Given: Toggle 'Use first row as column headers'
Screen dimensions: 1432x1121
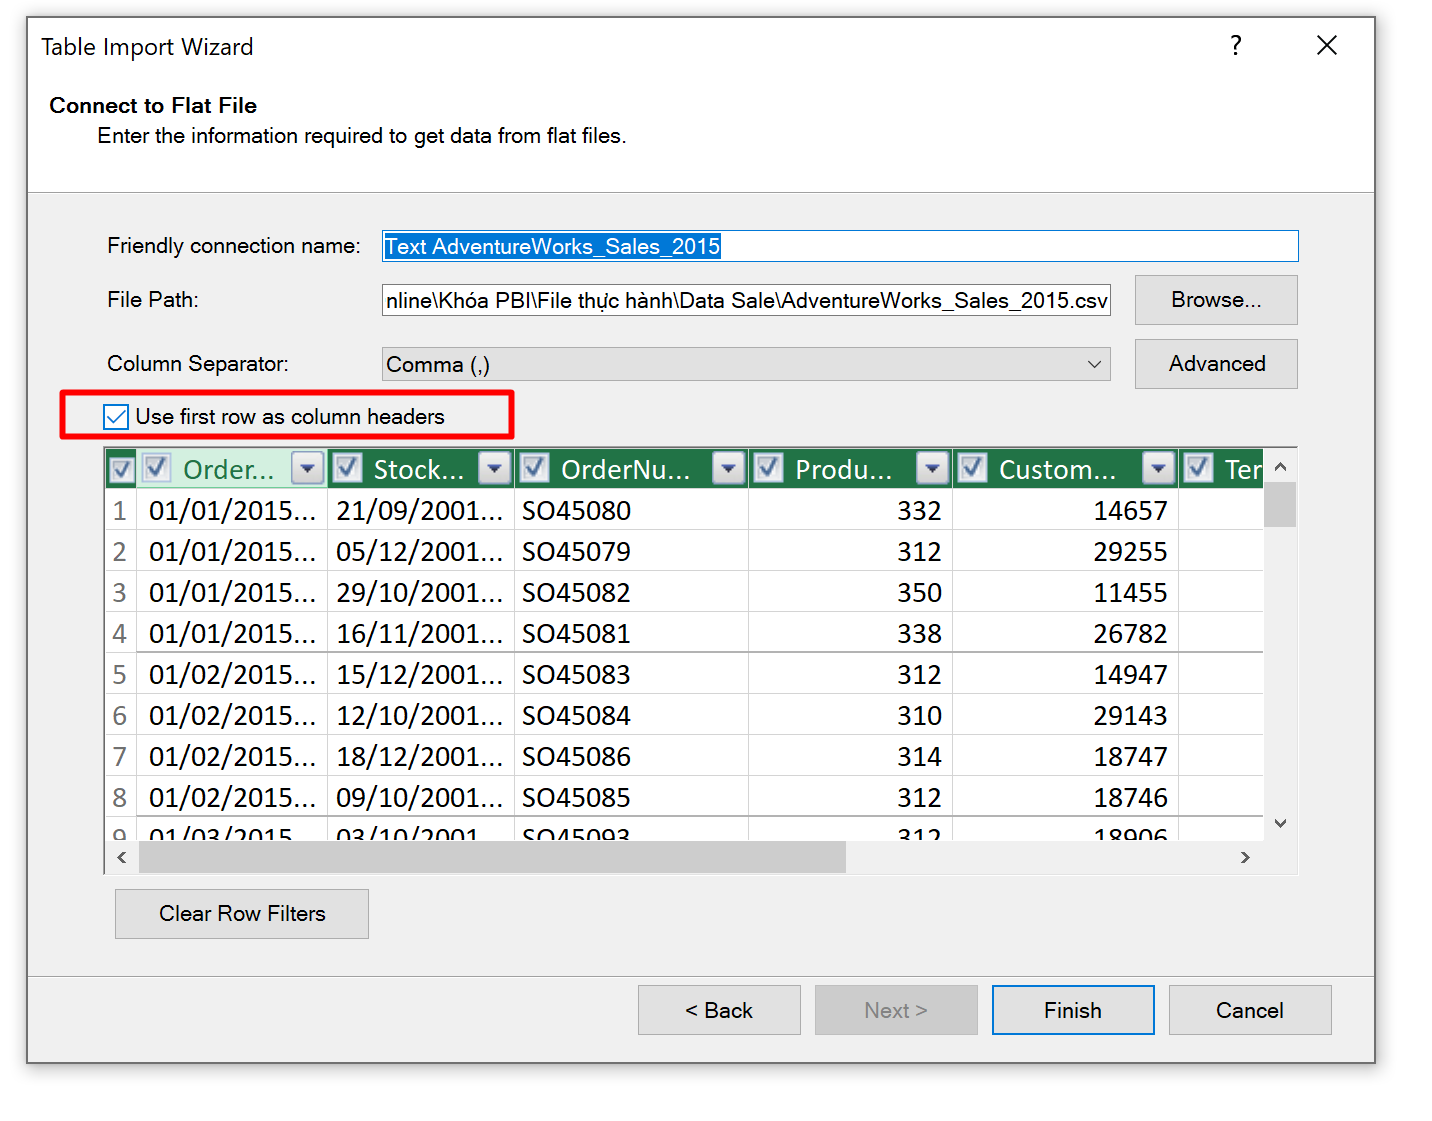Looking at the screenshot, I should pyautogui.click(x=116, y=417).
